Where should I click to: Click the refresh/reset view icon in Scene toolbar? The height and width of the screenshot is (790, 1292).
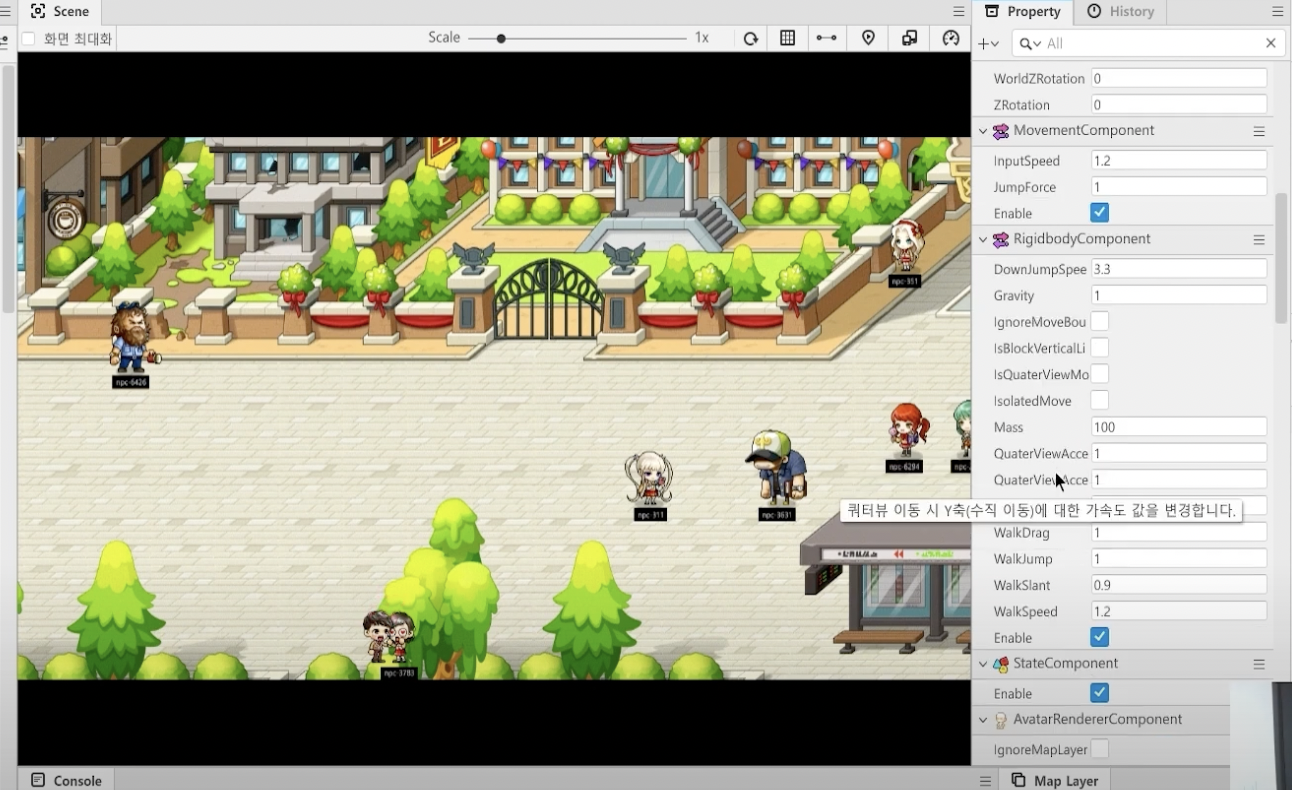click(x=750, y=38)
